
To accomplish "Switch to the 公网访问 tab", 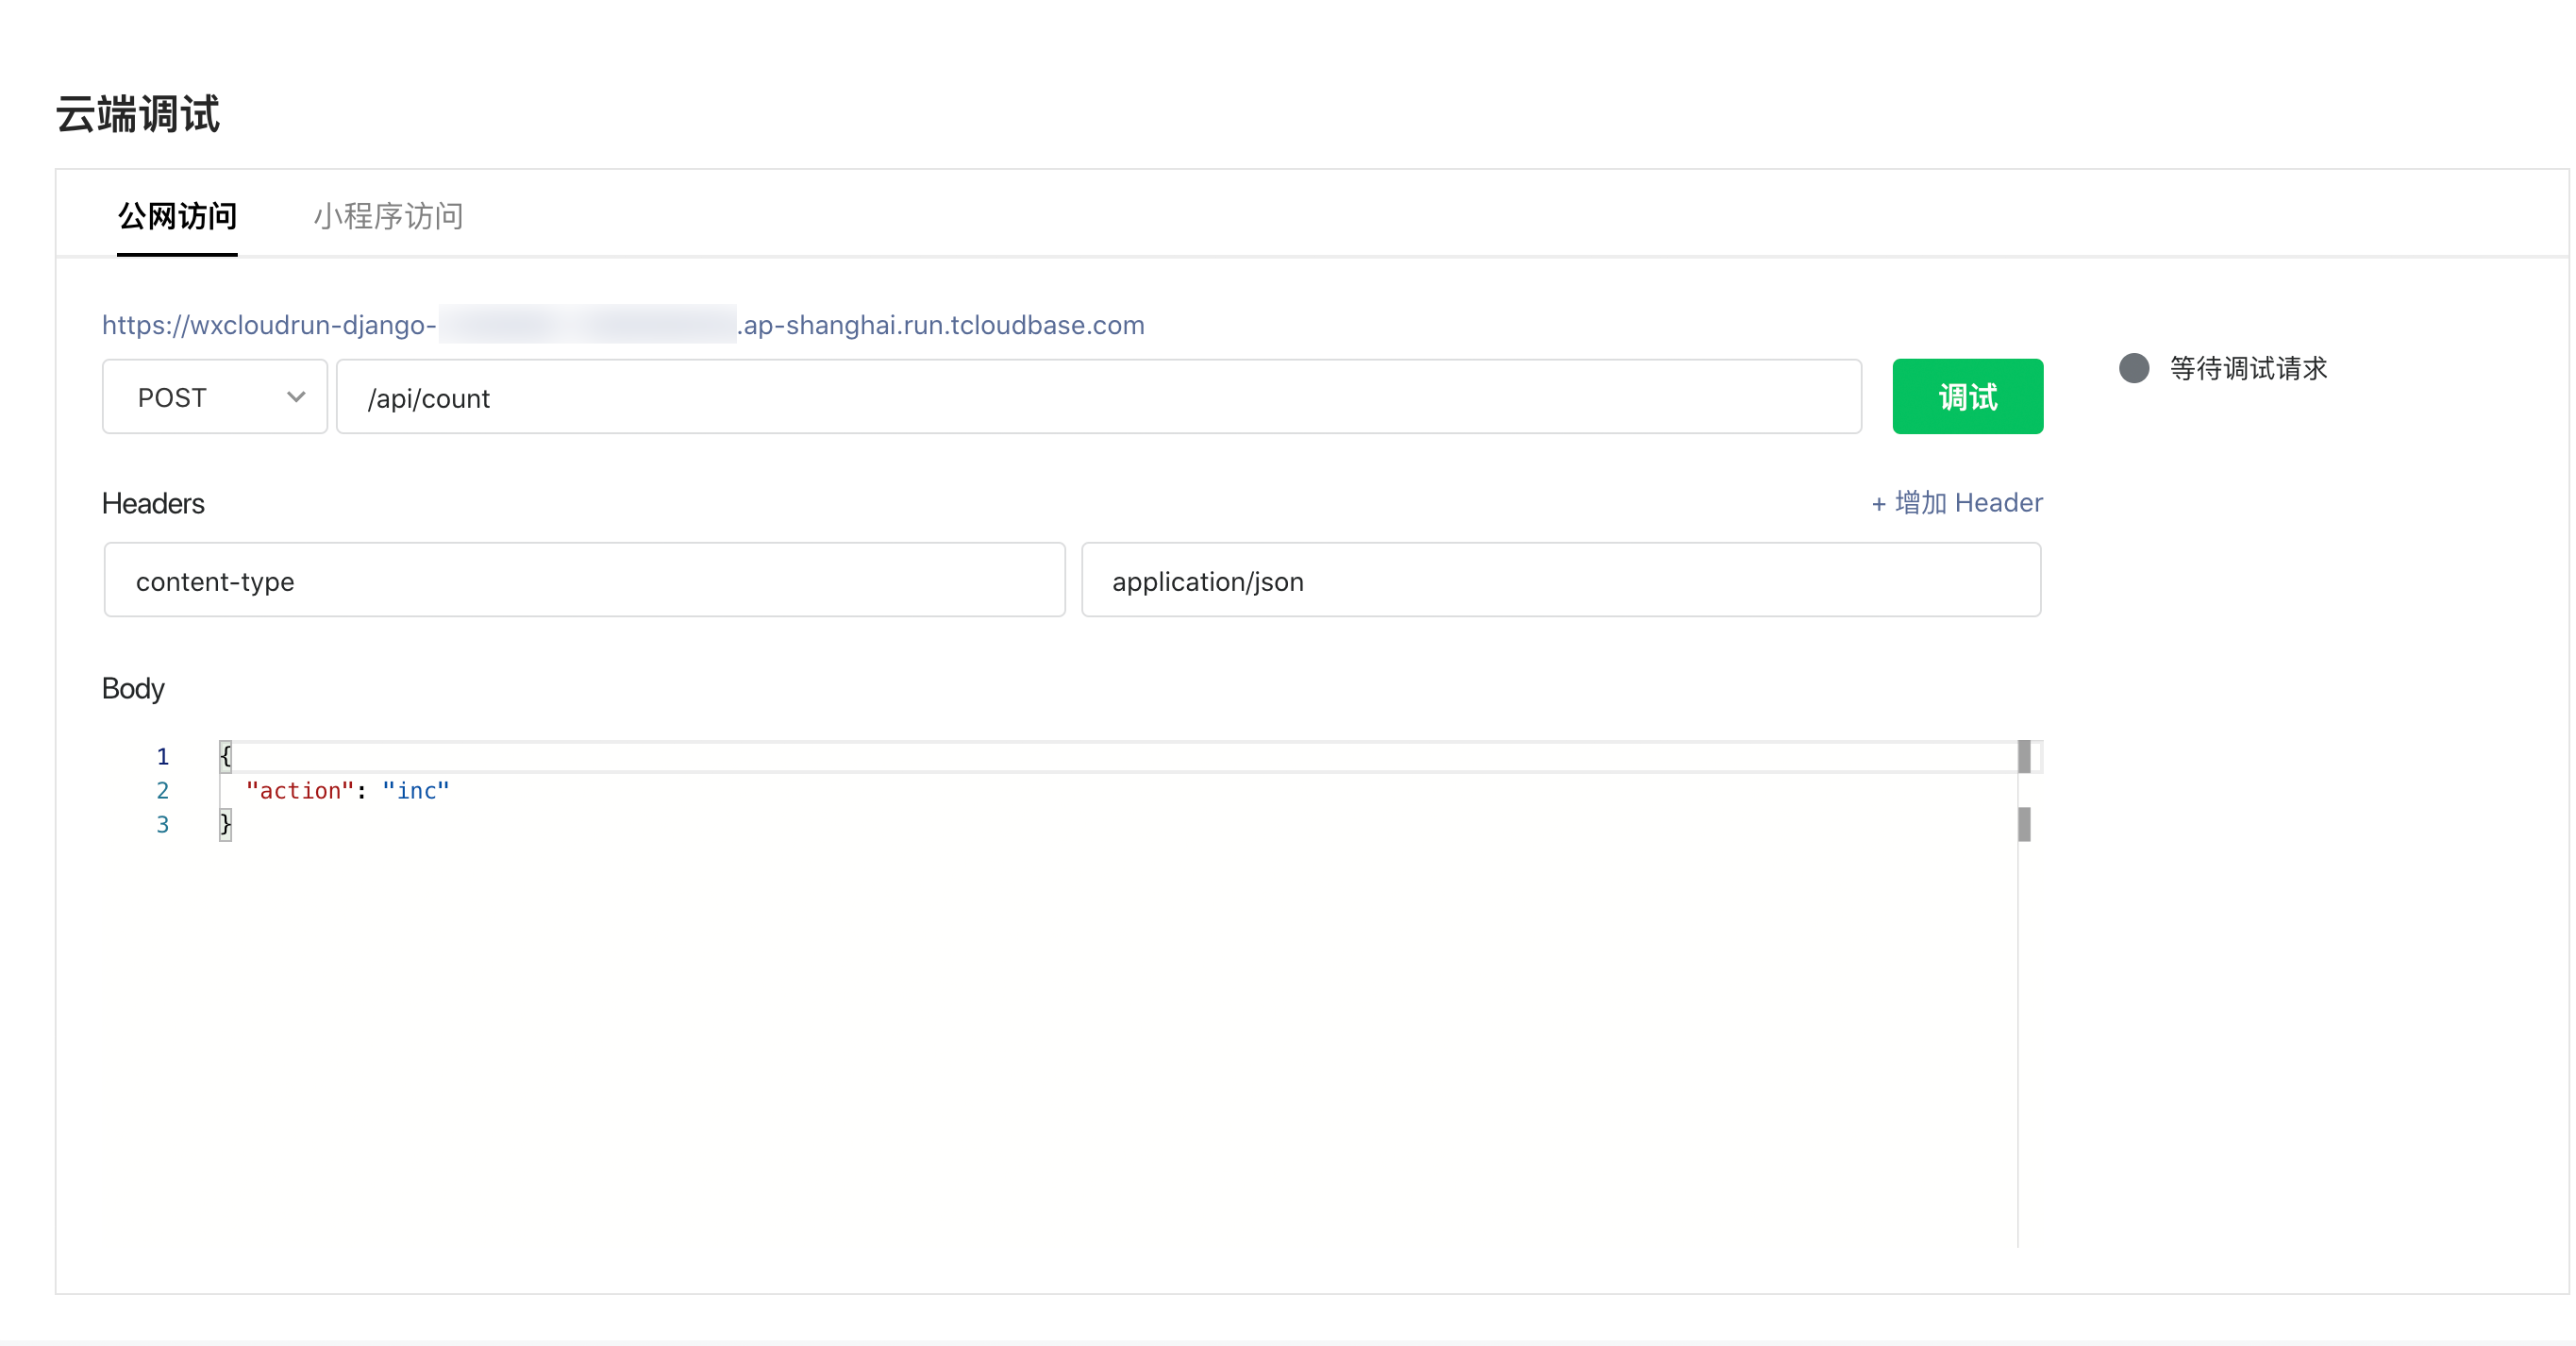I will tap(177, 216).
